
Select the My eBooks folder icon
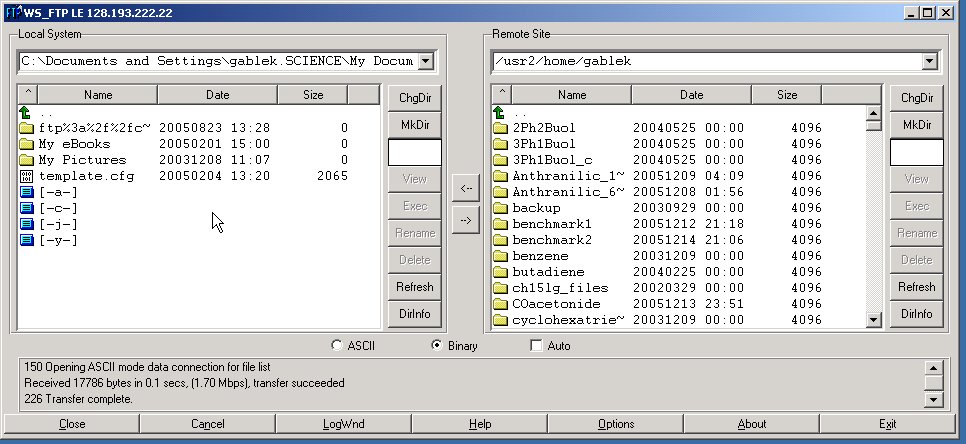26,144
